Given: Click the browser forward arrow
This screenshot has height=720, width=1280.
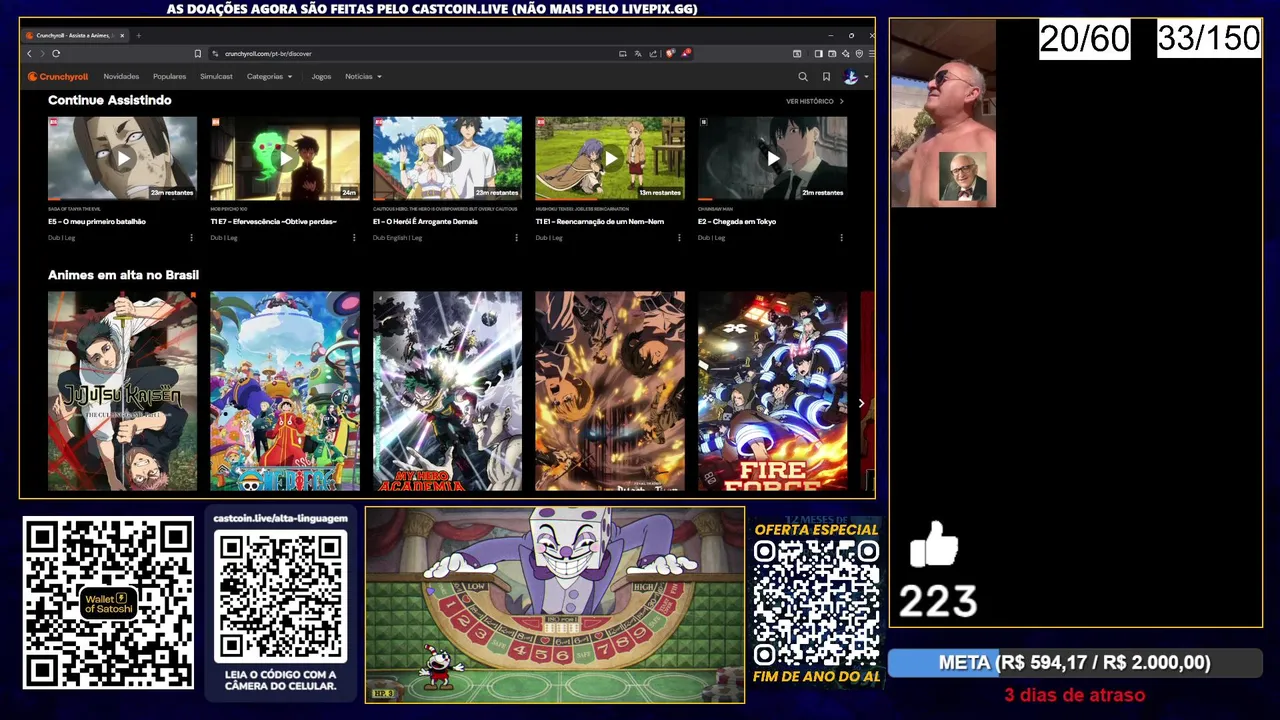Looking at the screenshot, I should (x=41, y=53).
